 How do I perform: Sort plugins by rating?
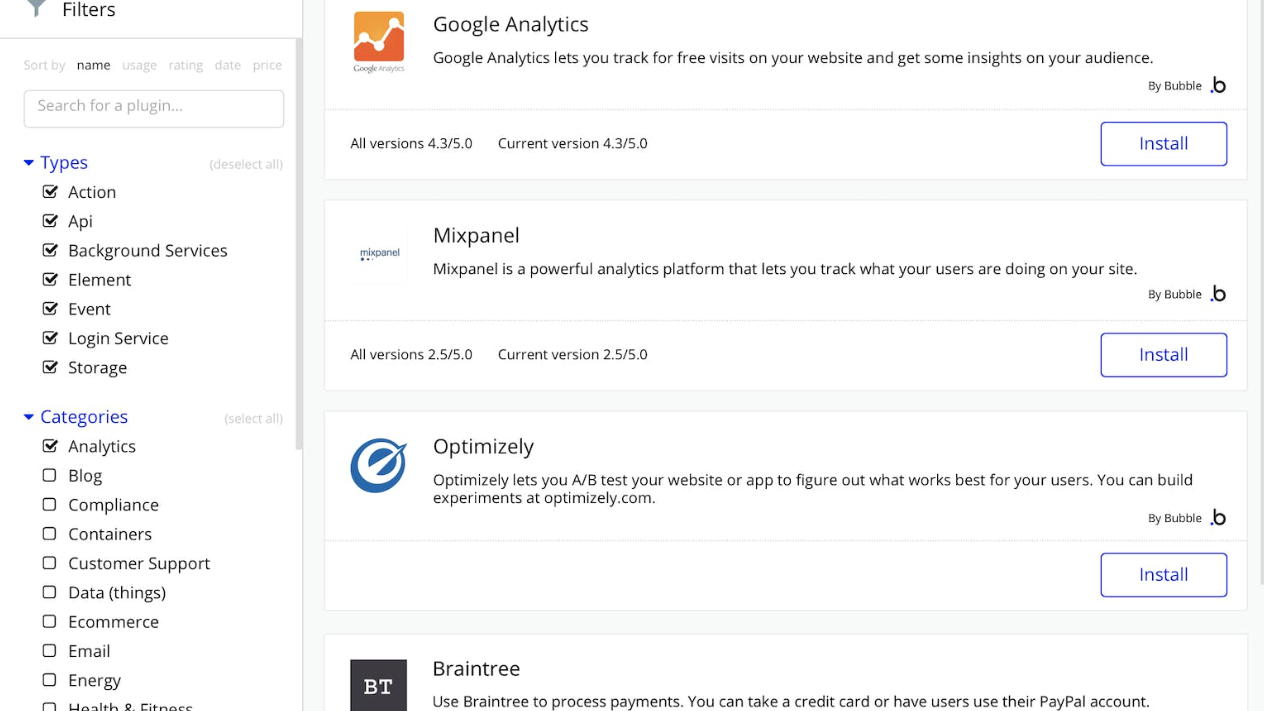(185, 65)
